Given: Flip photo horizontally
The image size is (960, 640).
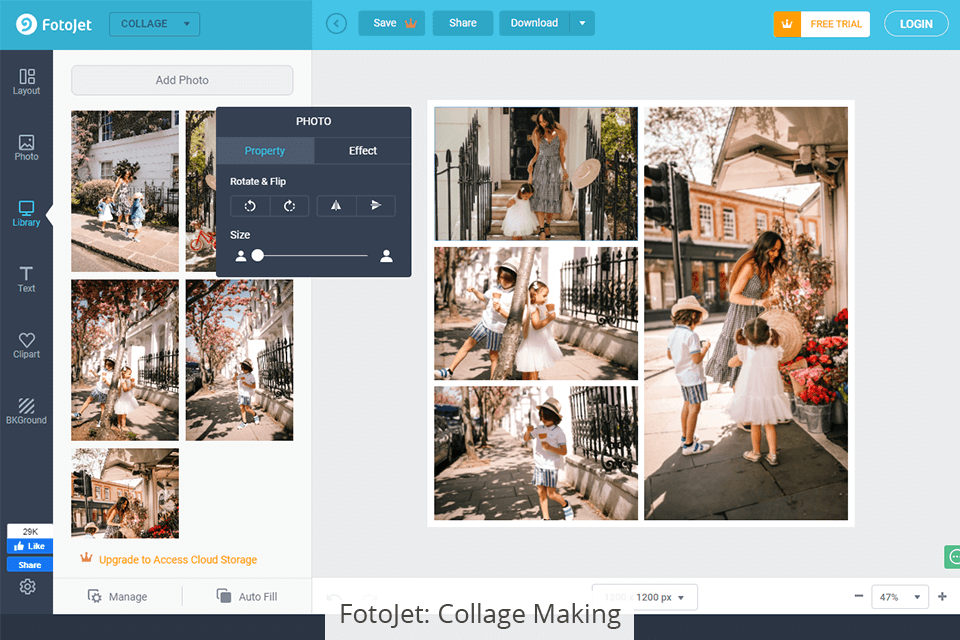Looking at the screenshot, I should pos(336,206).
